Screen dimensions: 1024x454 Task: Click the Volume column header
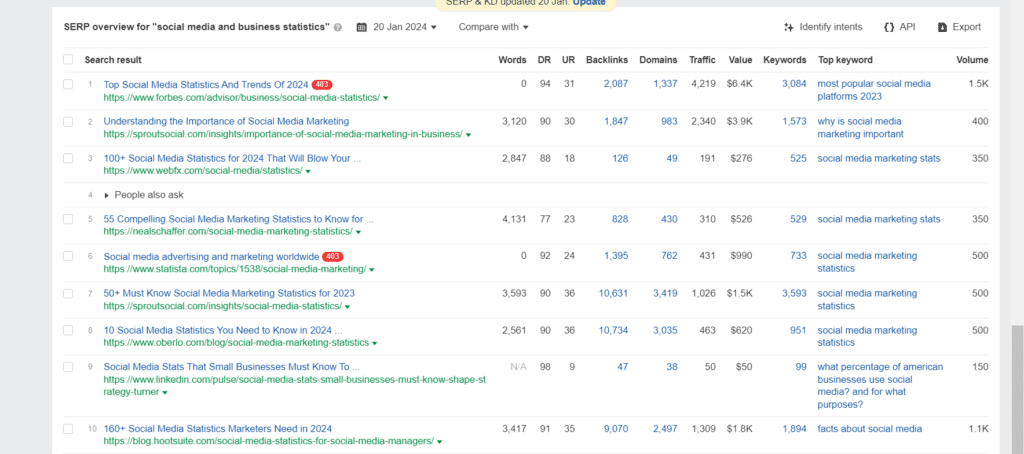pos(972,60)
